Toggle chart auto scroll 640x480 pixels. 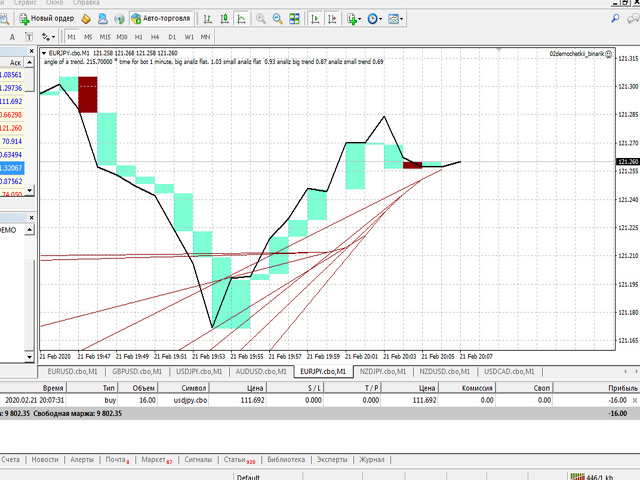(x=315, y=19)
